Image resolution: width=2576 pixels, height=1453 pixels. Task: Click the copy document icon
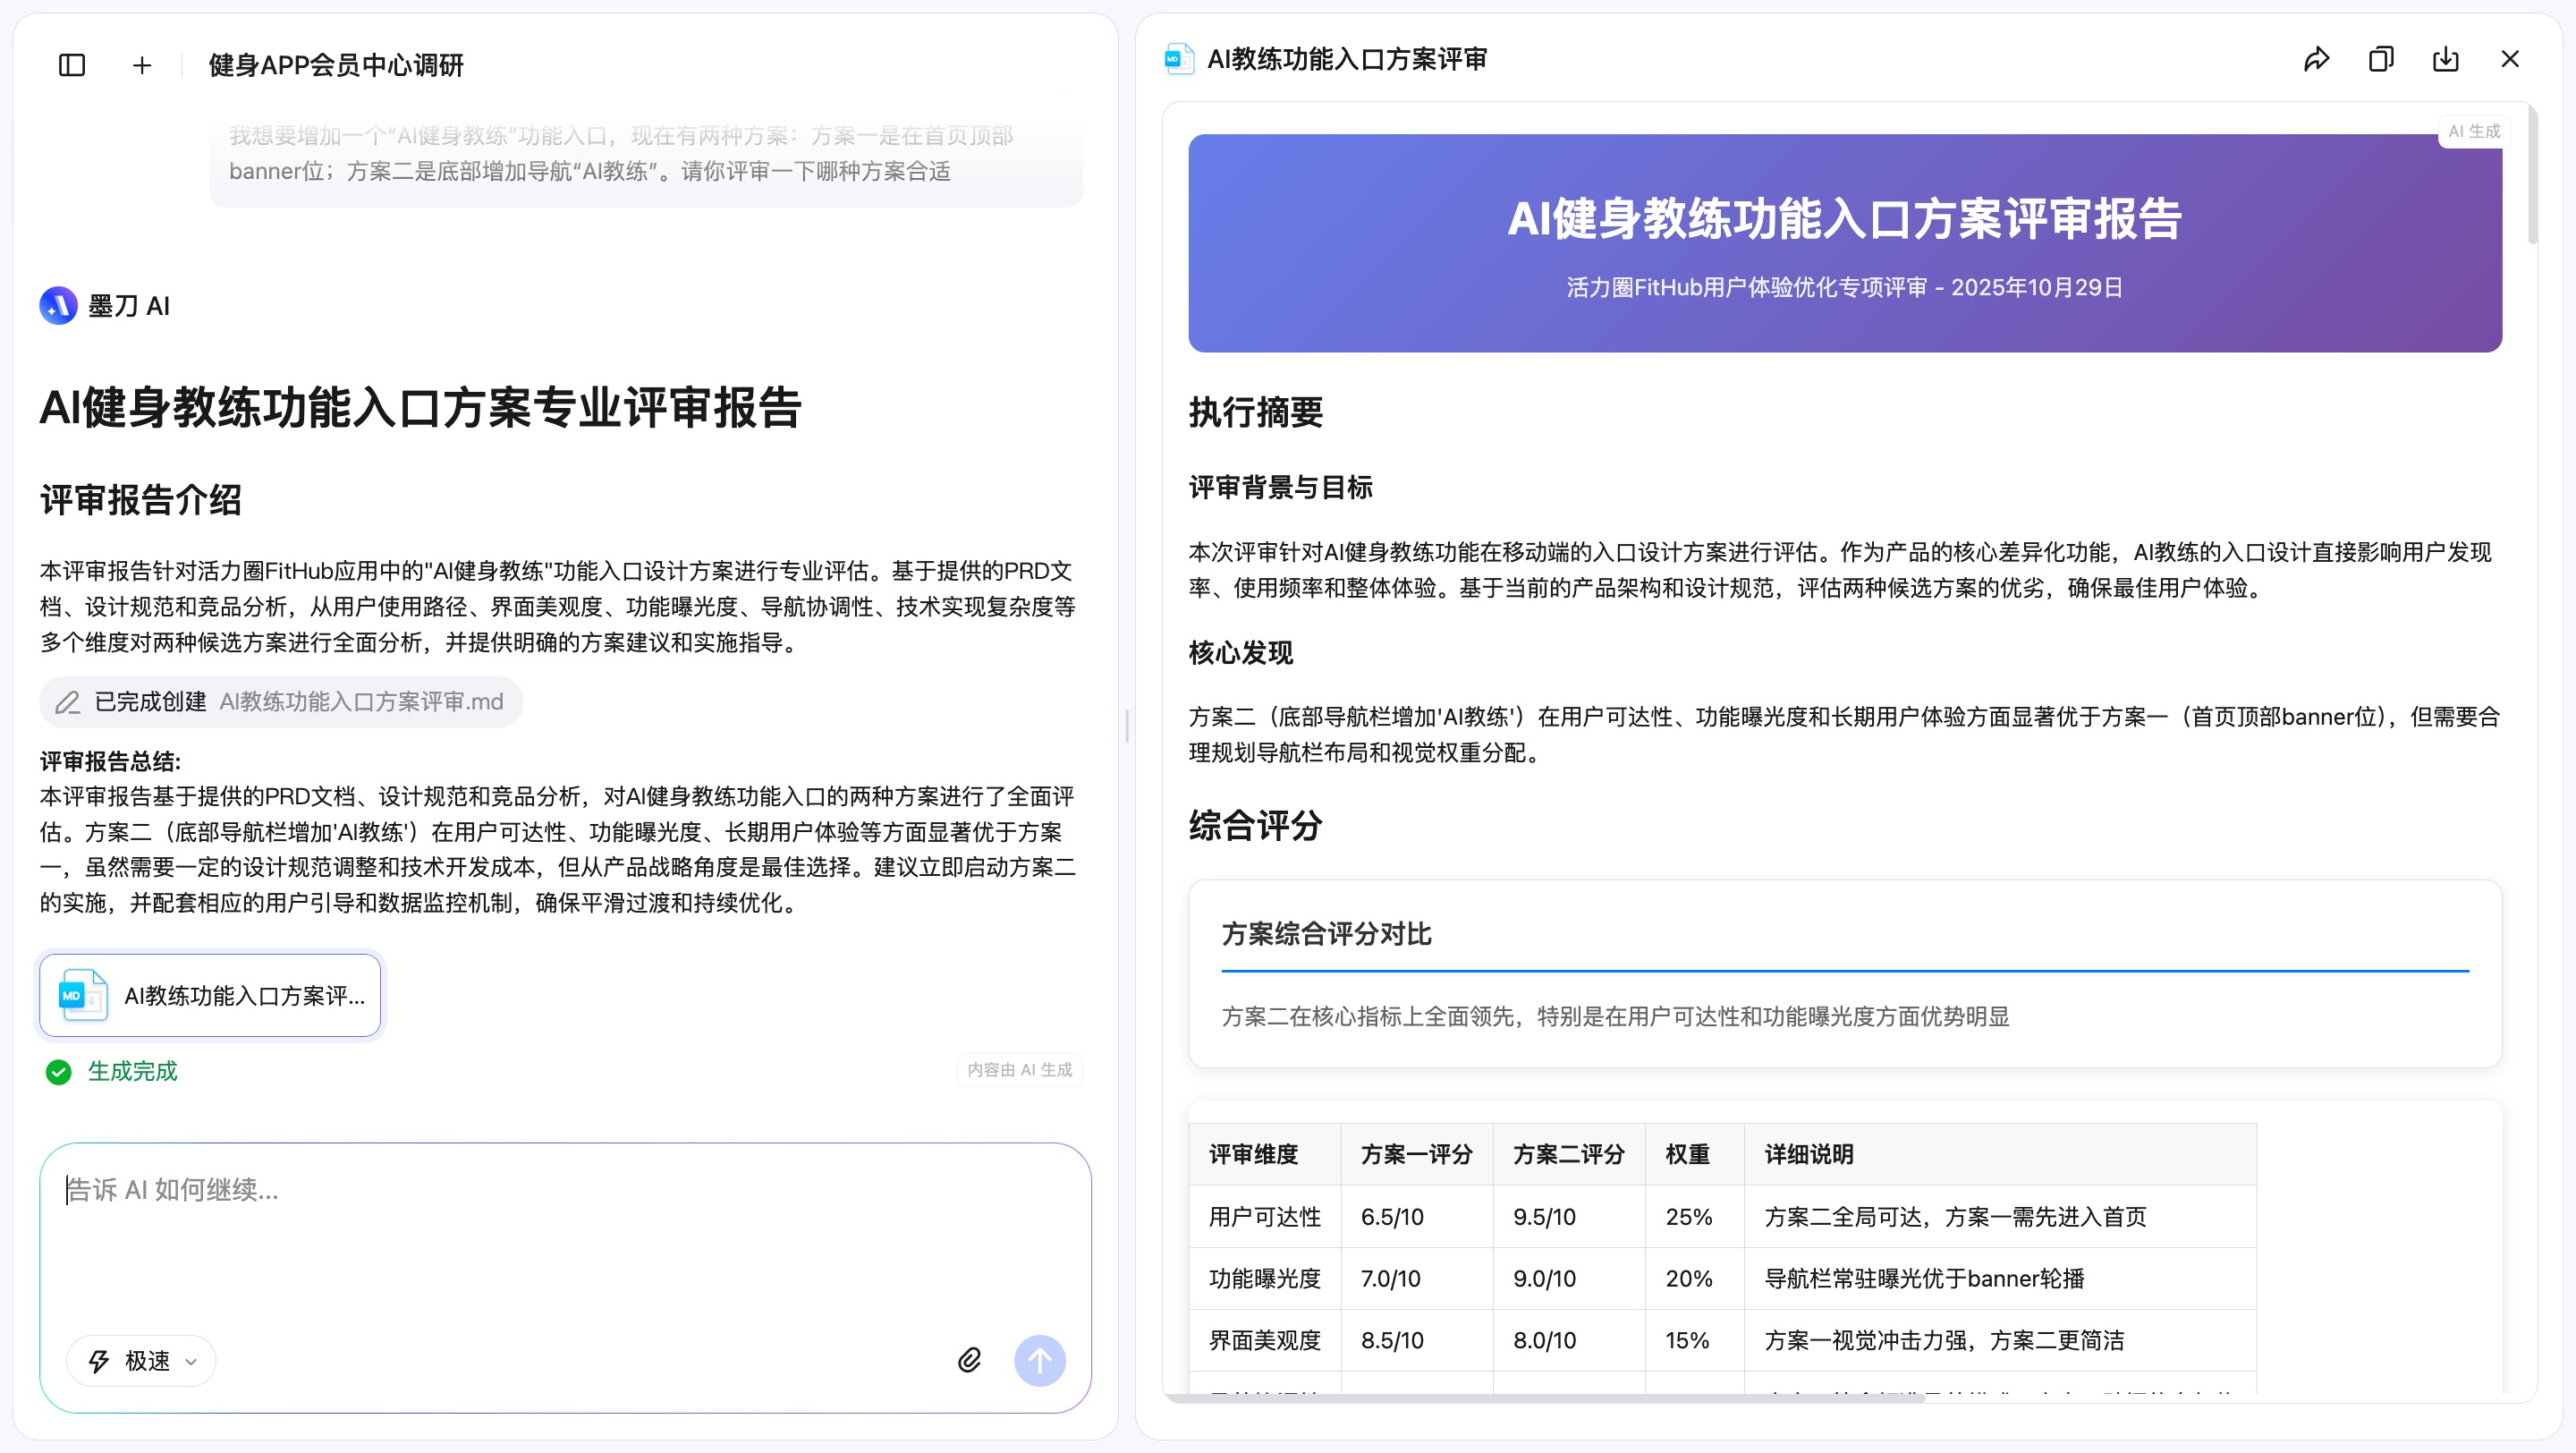click(2380, 60)
